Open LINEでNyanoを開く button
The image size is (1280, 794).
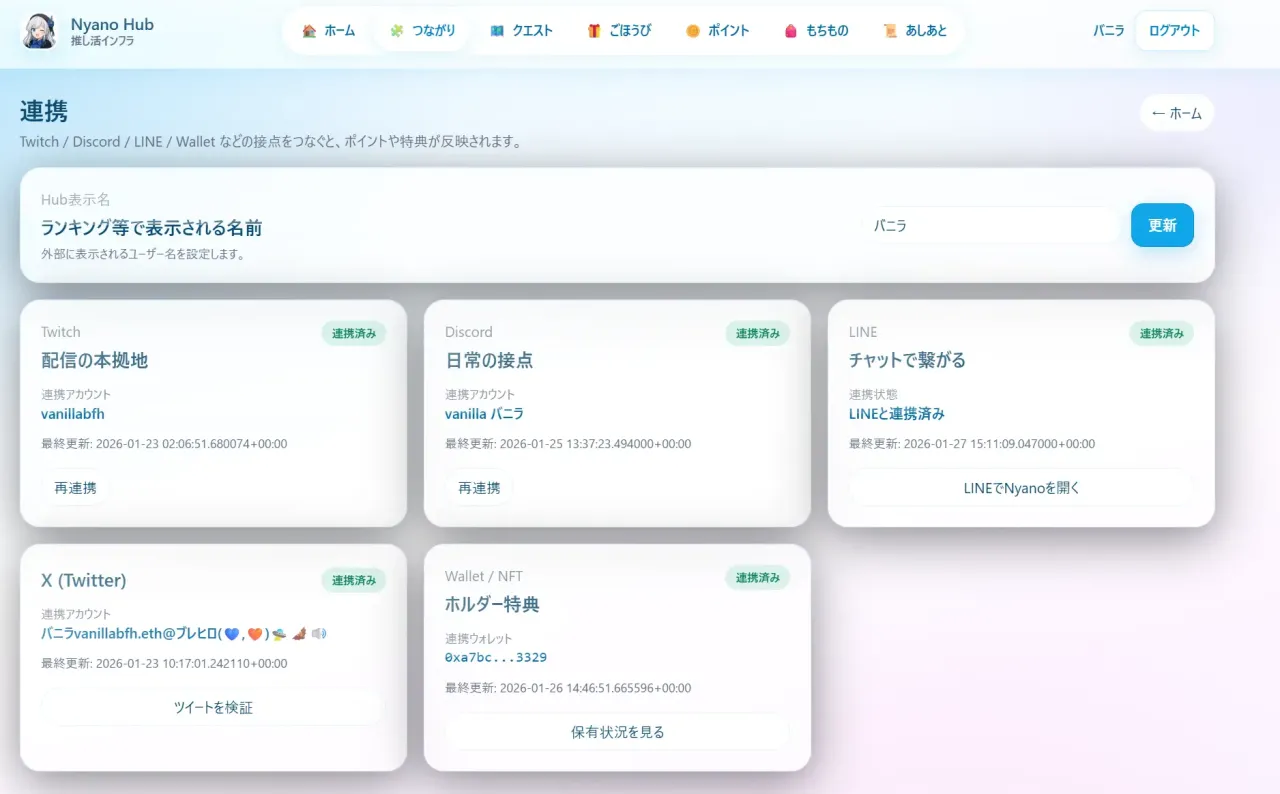[1020, 488]
